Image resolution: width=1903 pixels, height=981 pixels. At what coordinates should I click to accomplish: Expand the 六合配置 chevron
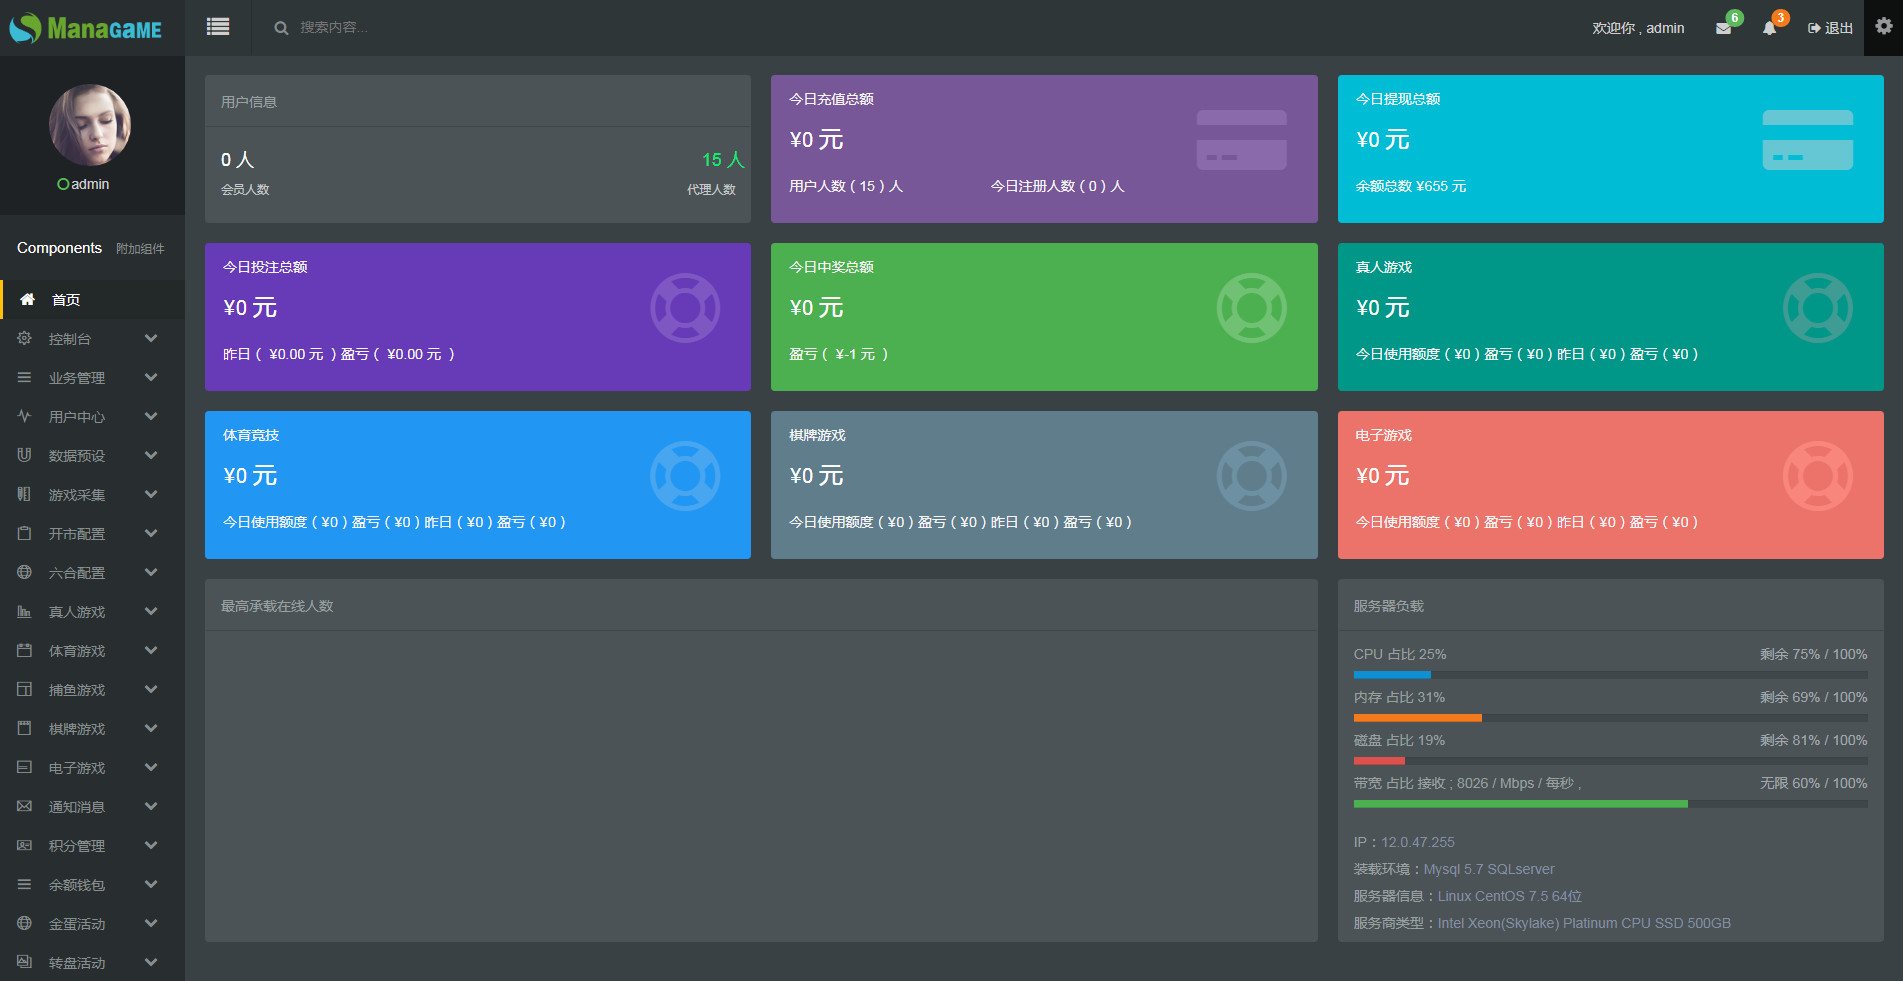[x=151, y=573]
